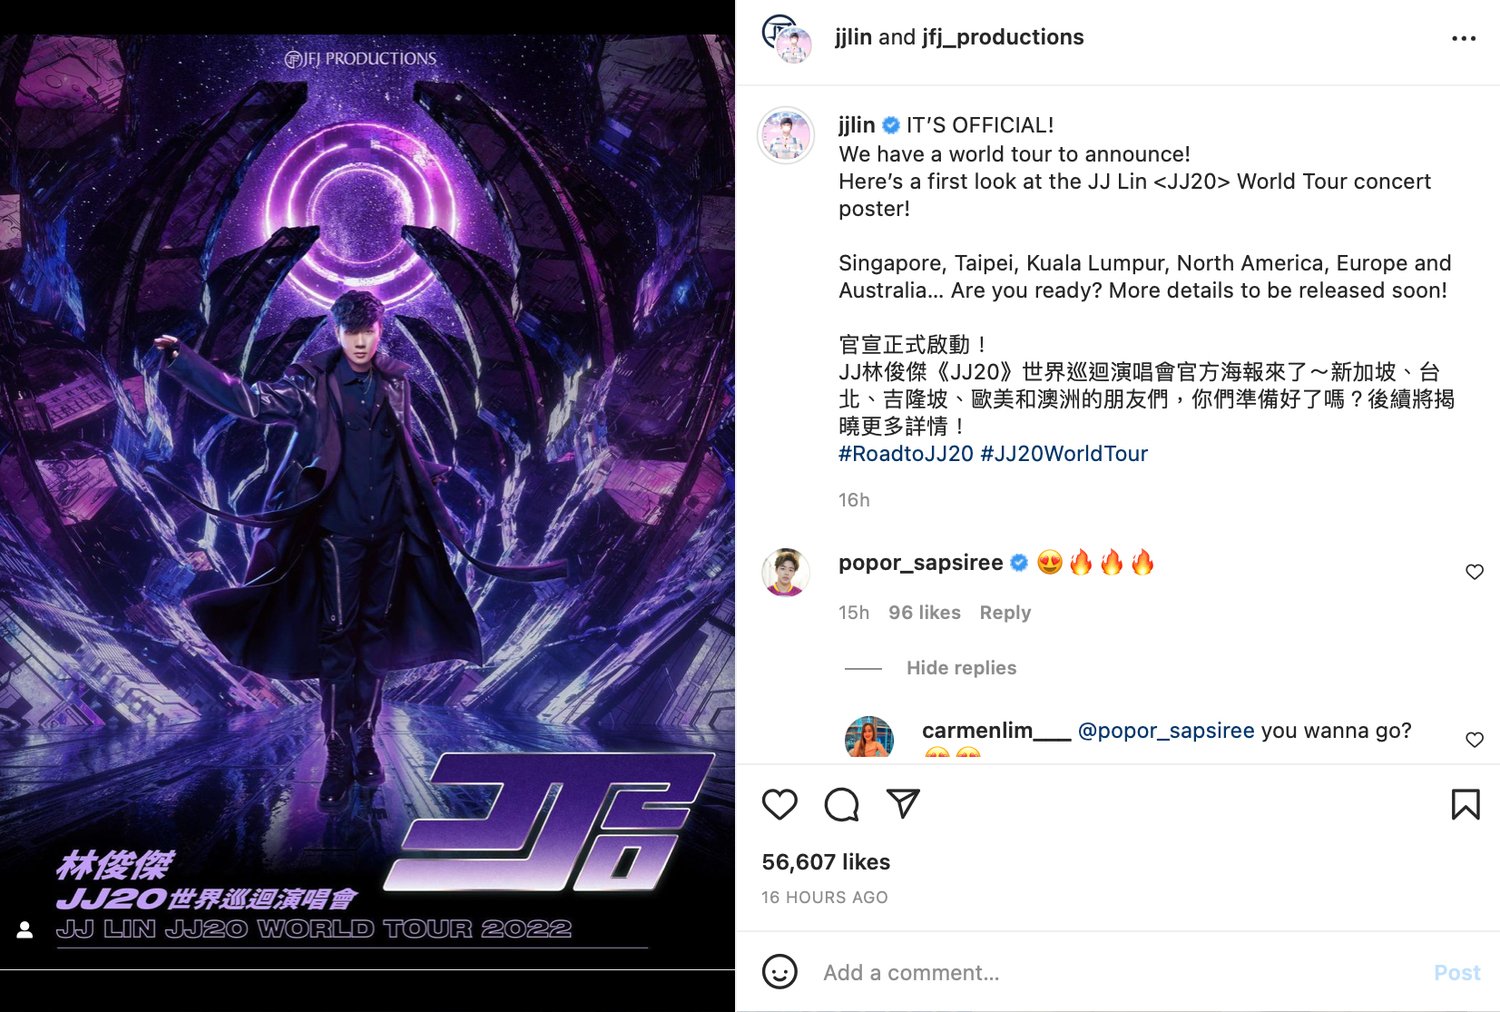
Task: View the 56,607 likes list
Action: click(826, 862)
